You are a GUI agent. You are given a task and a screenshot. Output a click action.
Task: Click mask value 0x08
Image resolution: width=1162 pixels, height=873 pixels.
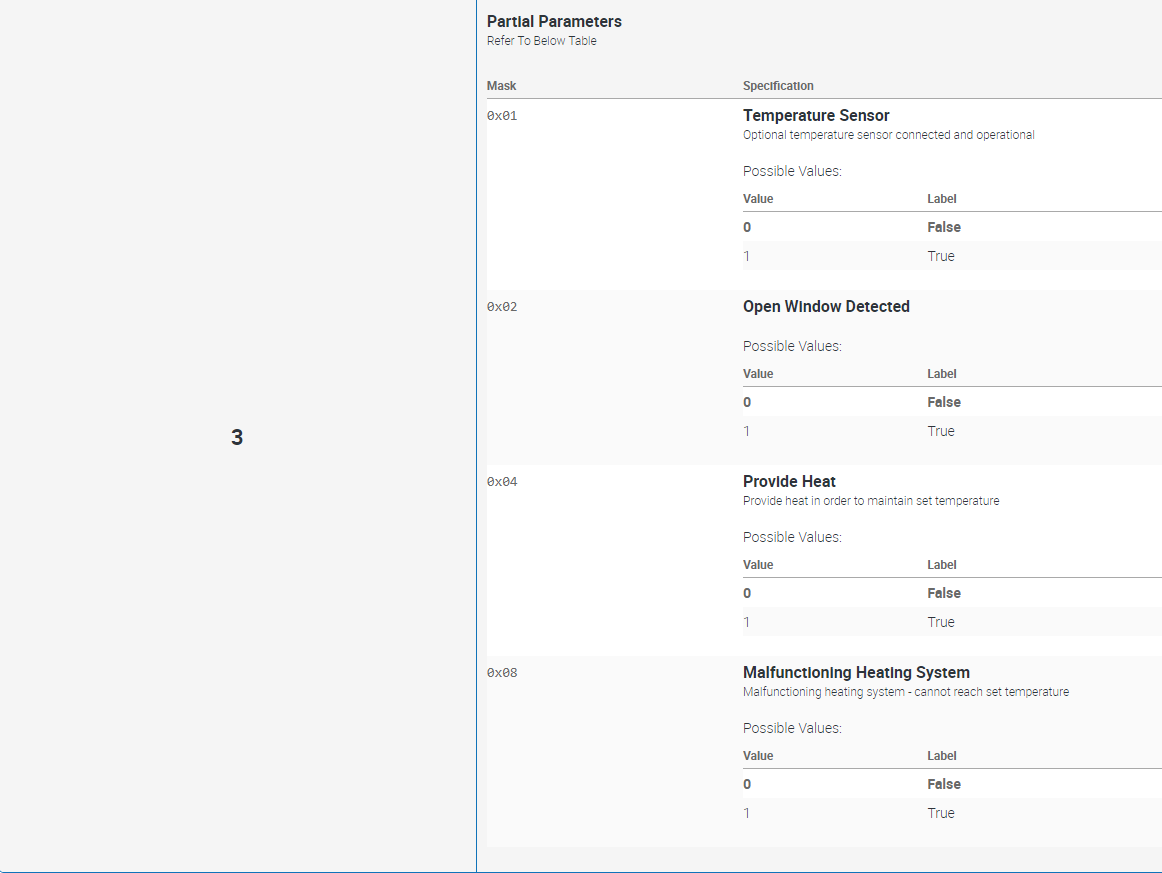[x=501, y=672]
